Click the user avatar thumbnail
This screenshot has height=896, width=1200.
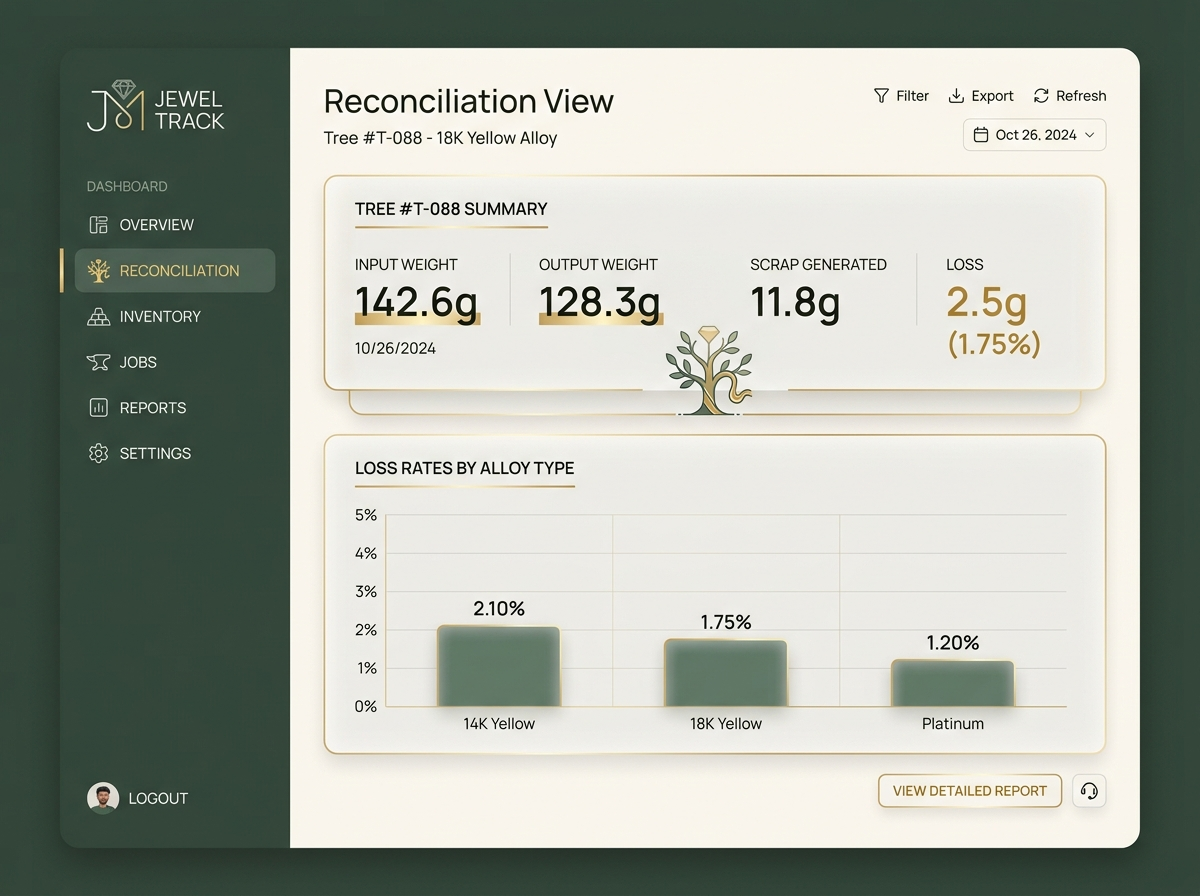(103, 798)
